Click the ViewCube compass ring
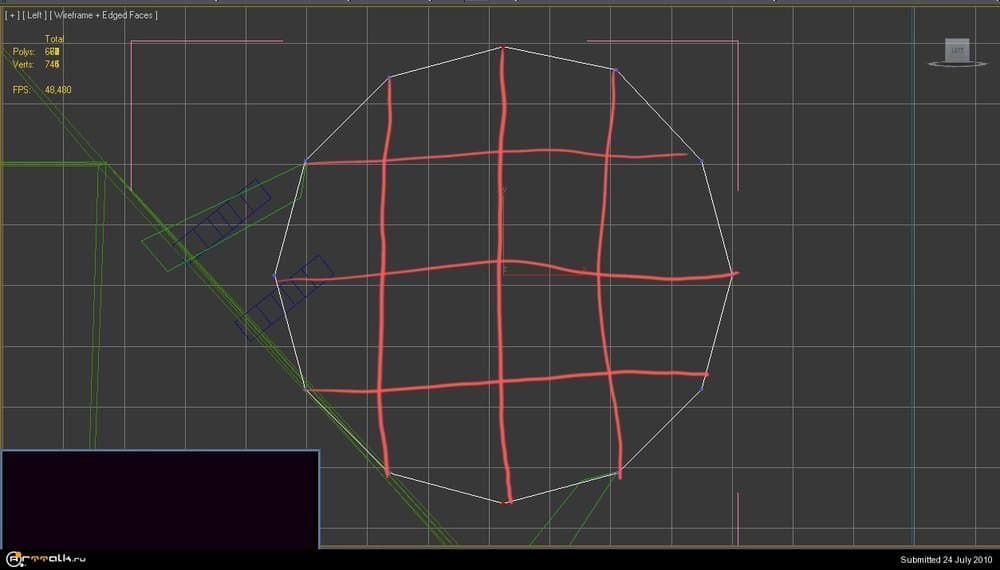Viewport: 1000px width, 570px height. tap(957, 64)
